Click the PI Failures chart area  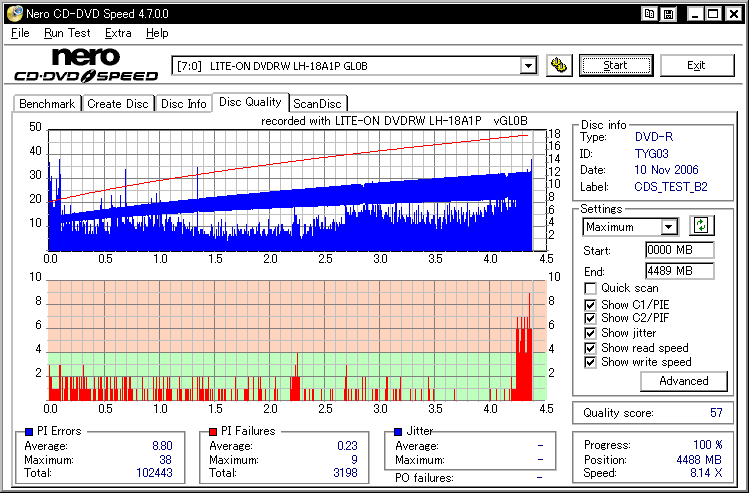click(297, 340)
